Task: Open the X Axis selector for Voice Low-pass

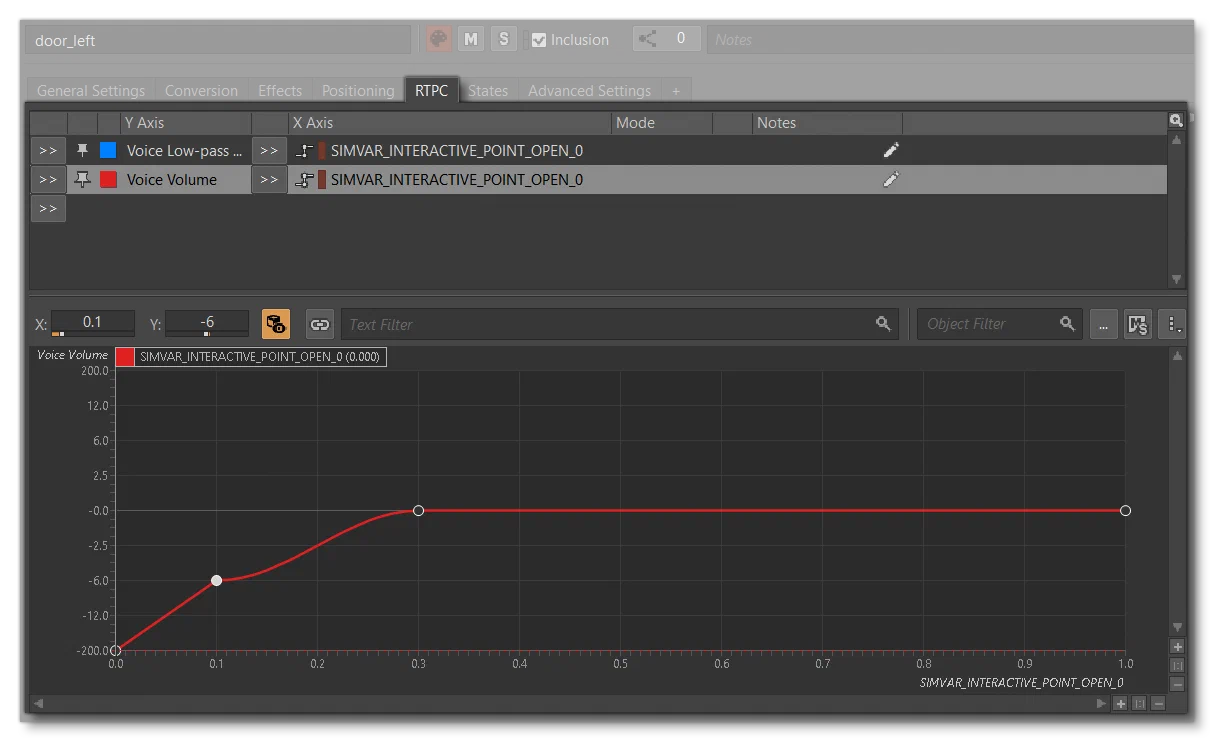Action: (x=268, y=151)
